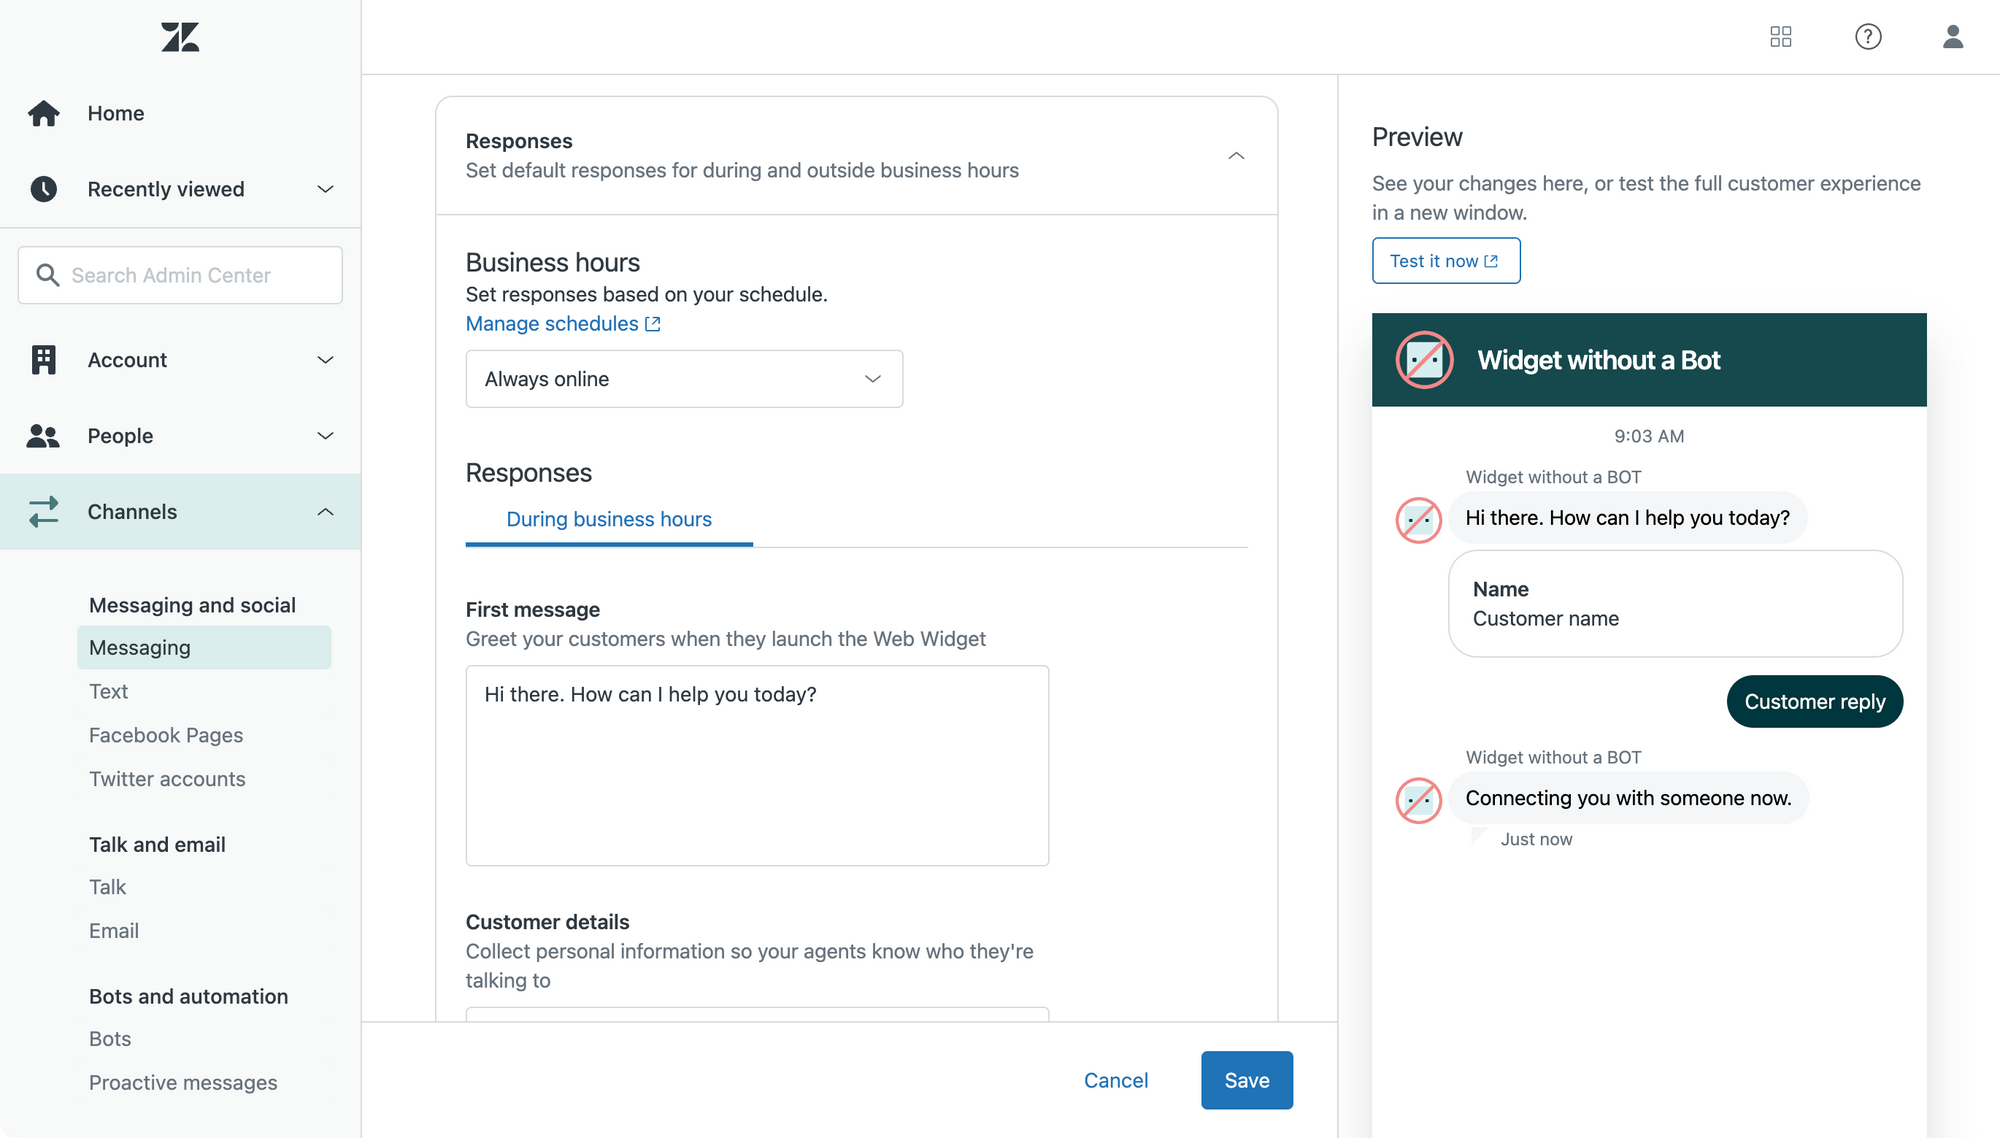Image resolution: width=2000 pixels, height=1138 pixels.
Task: Go to Proactive messages menu item
Action: [183, 1082]
